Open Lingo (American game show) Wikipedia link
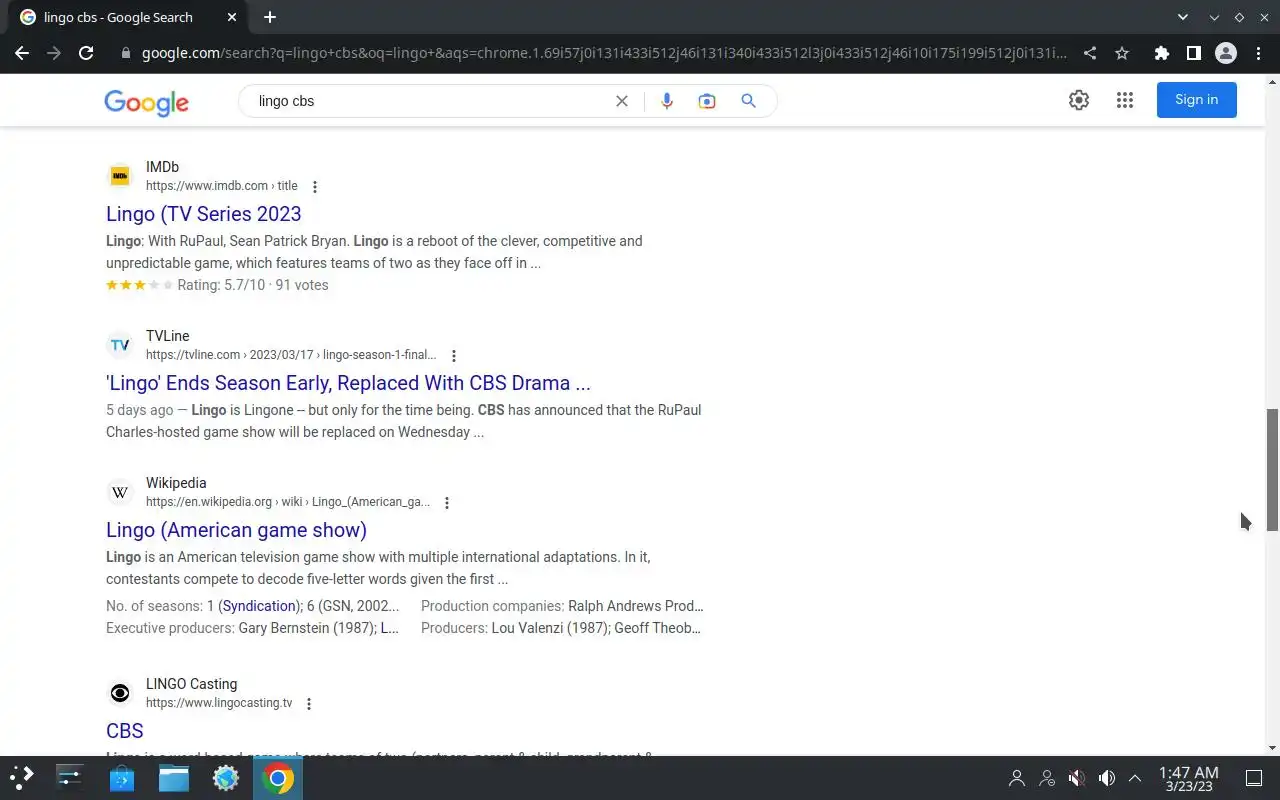Image resolution: width=1280 pixels, height=800 pixels. click(x=236, y=530)
